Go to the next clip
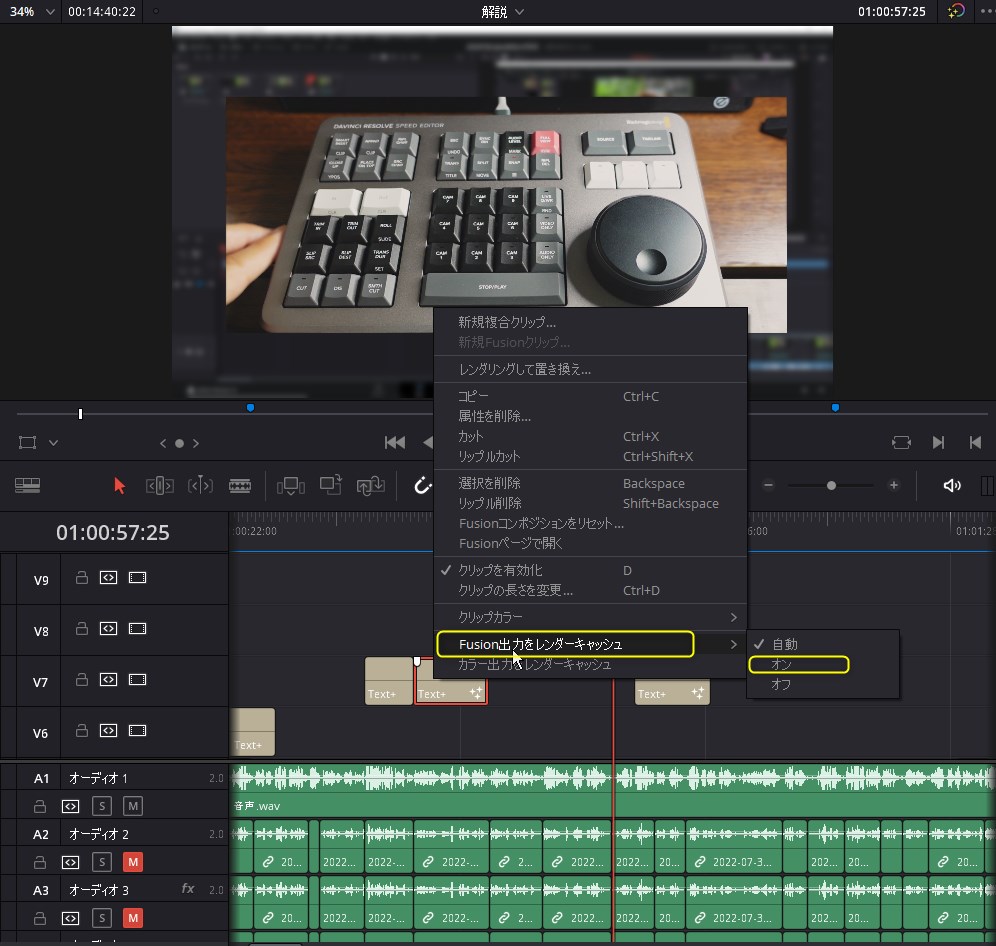Viewport: 996px width, 946px height. click(938, 442)
